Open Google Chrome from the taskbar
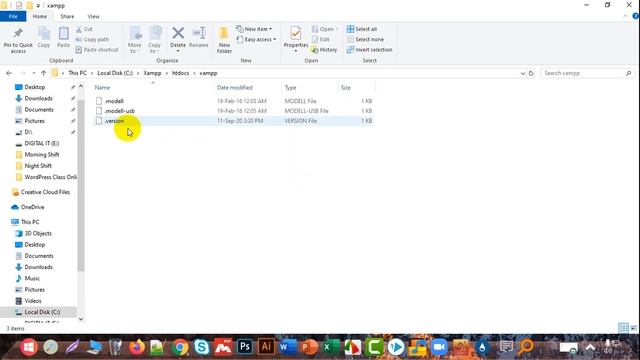The height and width of the screenshot is (360, 640). (180, 347)
